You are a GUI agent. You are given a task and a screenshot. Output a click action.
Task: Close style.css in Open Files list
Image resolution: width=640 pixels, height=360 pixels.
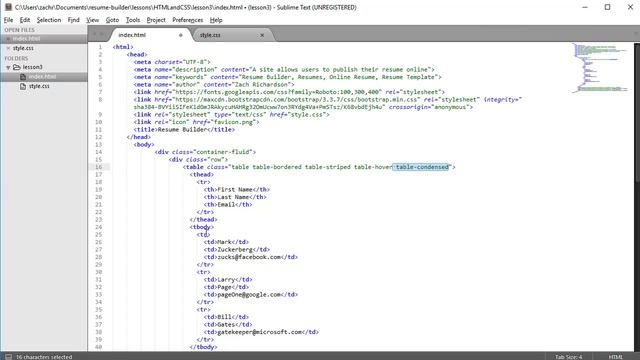[x=8, y=48]
